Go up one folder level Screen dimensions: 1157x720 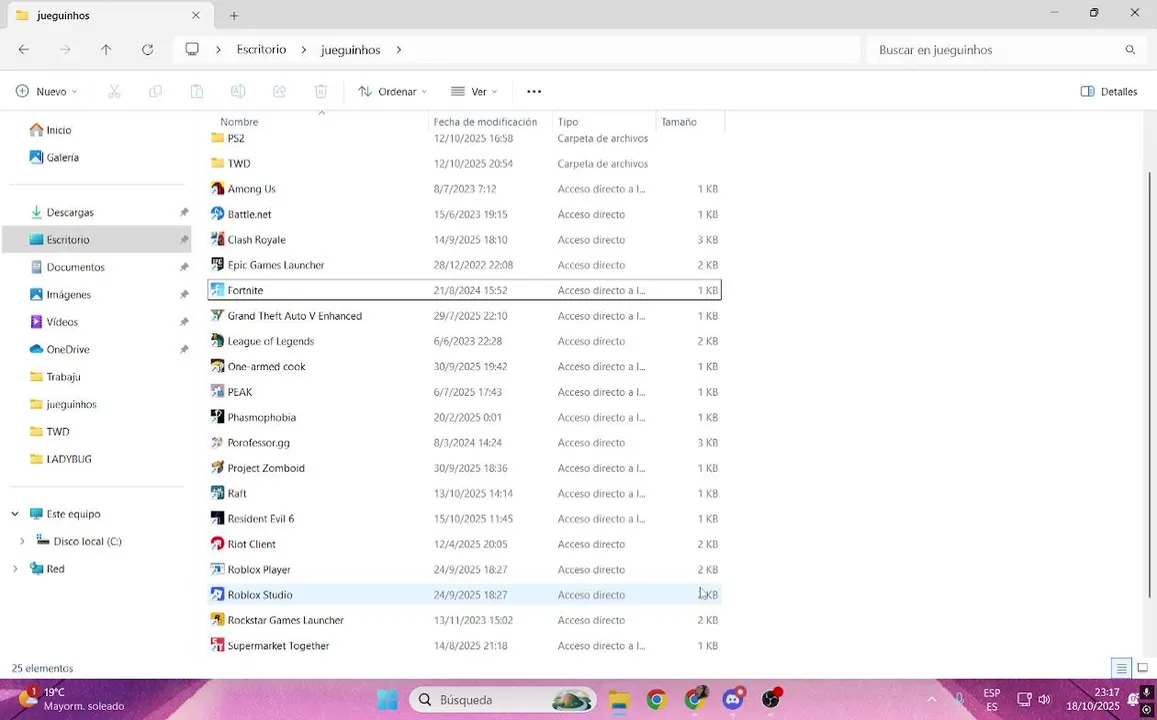tap(106, 49)
